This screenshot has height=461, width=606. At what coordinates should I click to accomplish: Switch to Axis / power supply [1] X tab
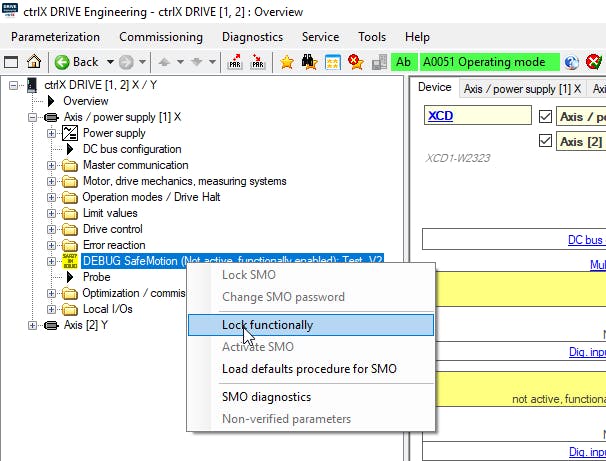[523, 89]
